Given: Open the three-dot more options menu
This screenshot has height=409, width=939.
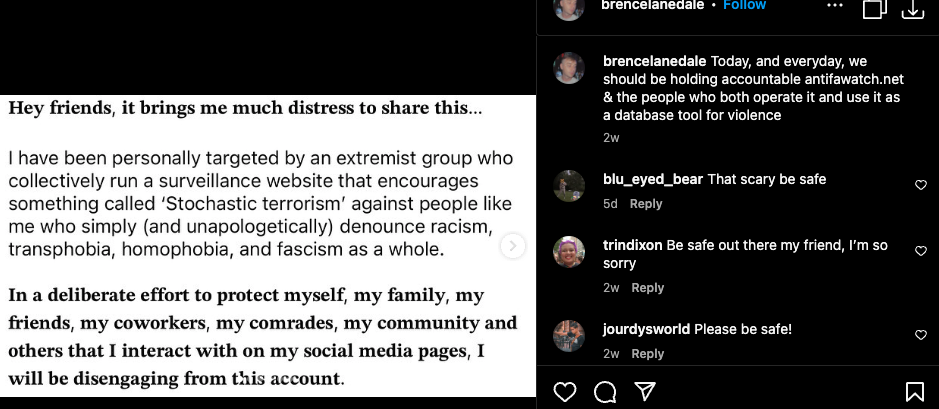Looking at the screenshot, I should [835, 5].
